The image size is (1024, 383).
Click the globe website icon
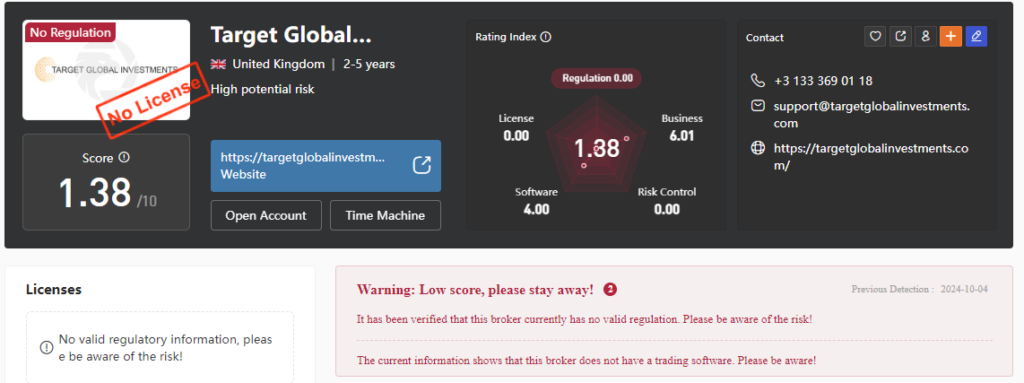pos(758,148)
